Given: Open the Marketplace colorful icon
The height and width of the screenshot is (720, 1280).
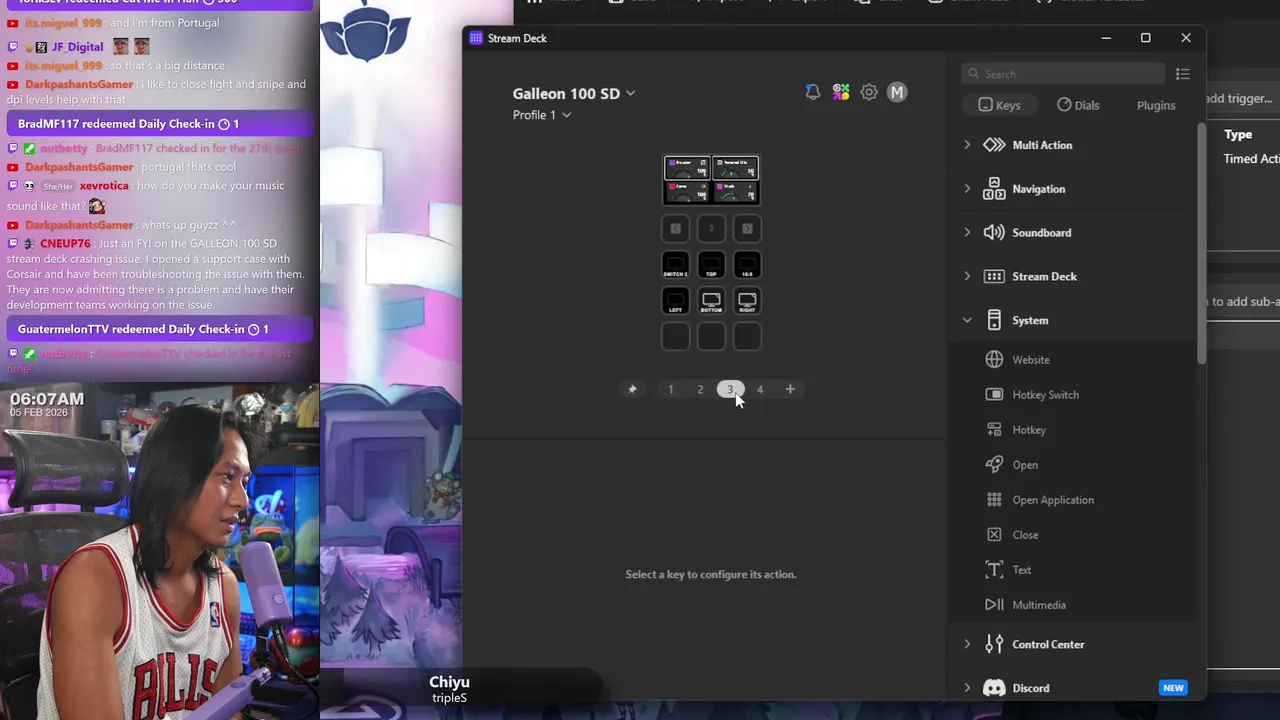Looking at the screenshot, I should 841,92.
